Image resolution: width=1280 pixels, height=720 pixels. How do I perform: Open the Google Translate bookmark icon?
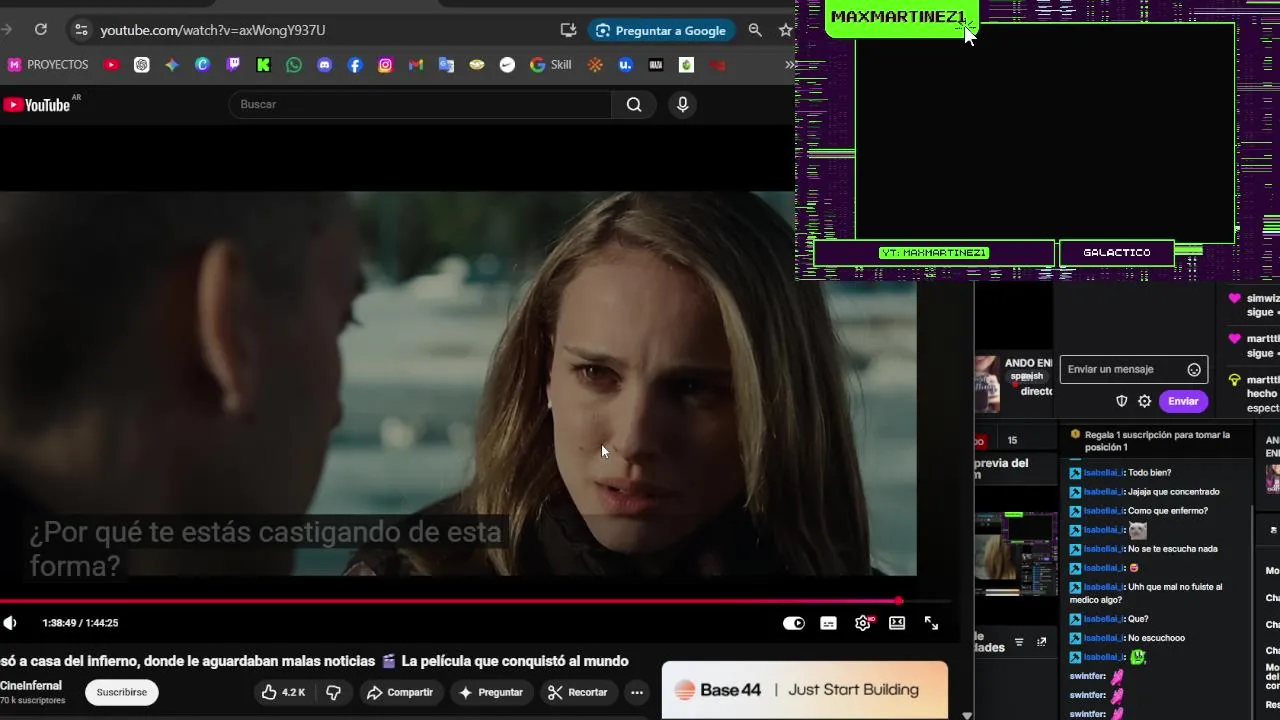tap(446, 65)
